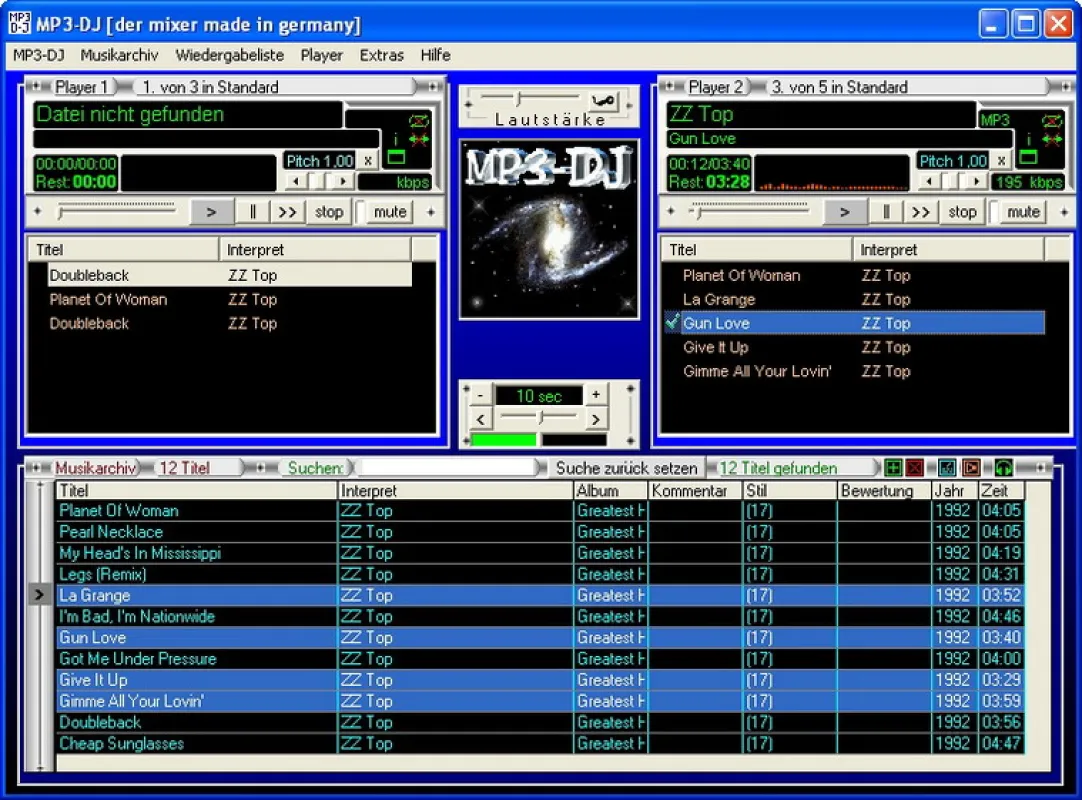Click the orange play icon in archive toolbar
Viewport: 1082px width, 800px height.
click(972, 469)
